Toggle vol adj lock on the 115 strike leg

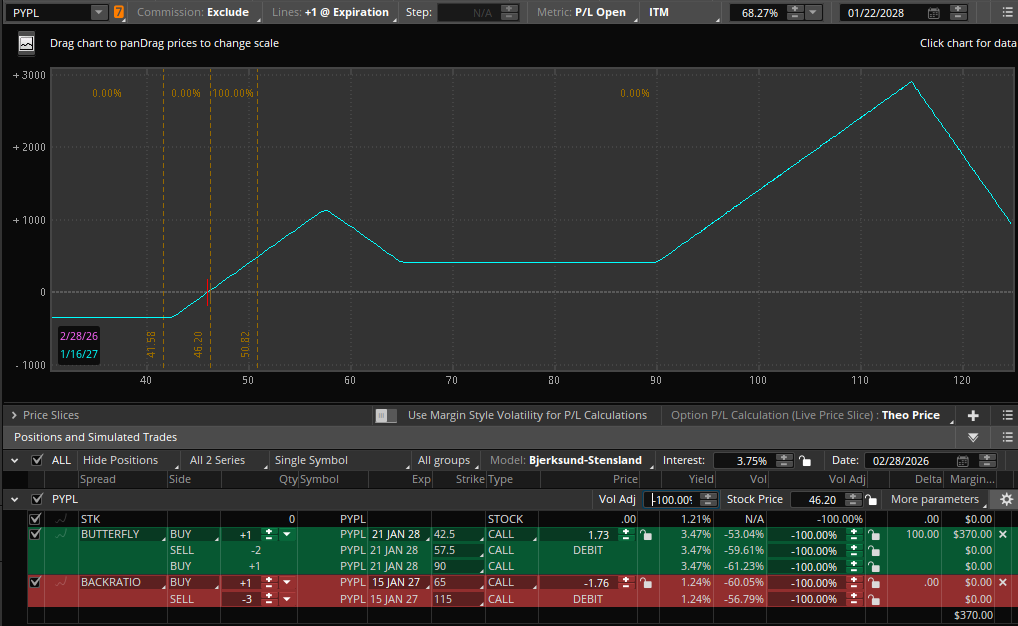click(x=875, y=599)
